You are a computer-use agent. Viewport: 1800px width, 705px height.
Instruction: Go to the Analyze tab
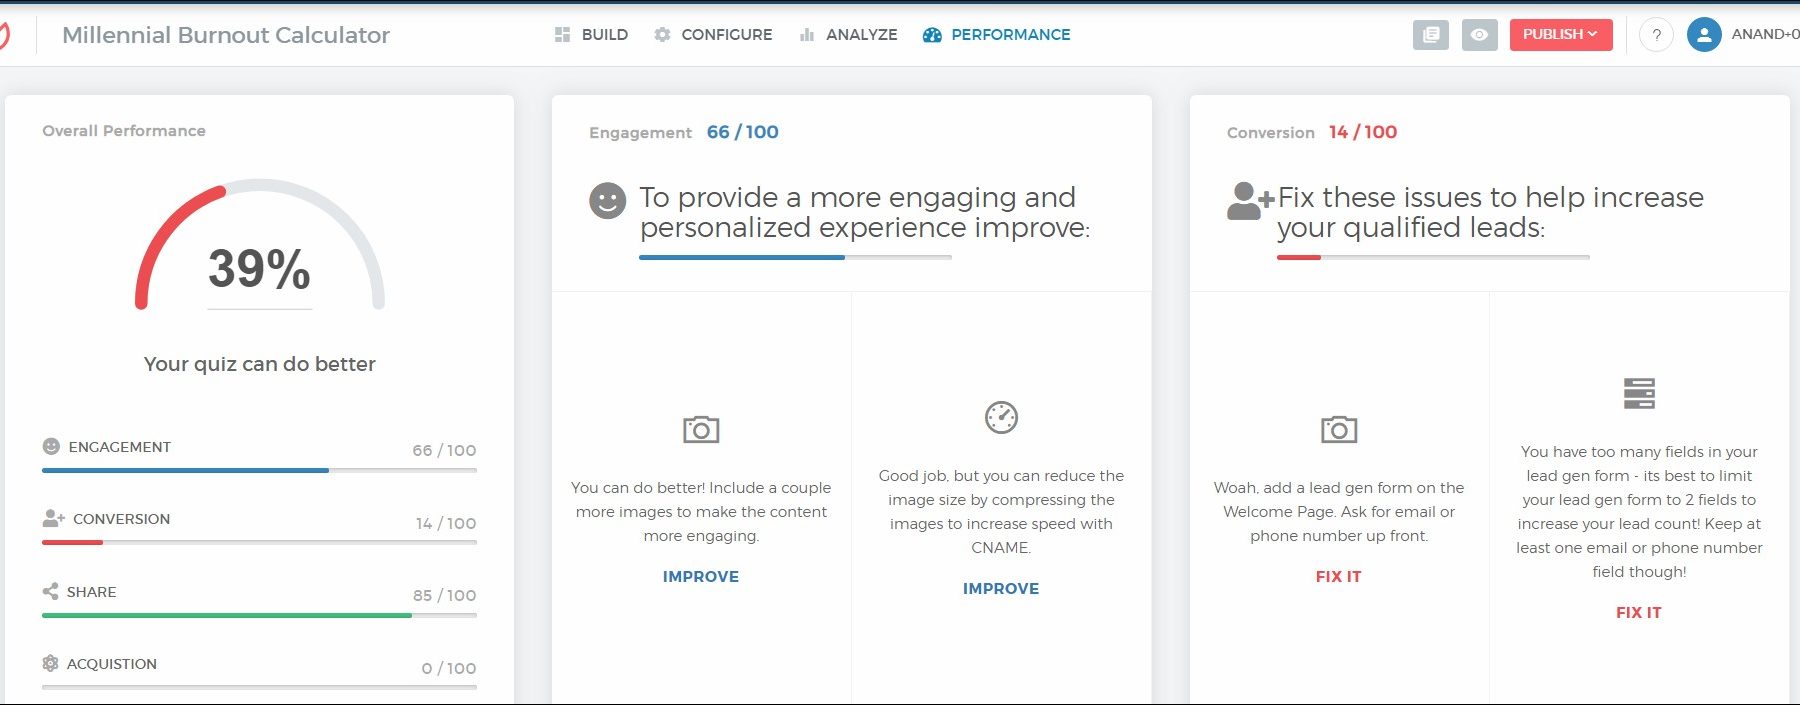848,35
